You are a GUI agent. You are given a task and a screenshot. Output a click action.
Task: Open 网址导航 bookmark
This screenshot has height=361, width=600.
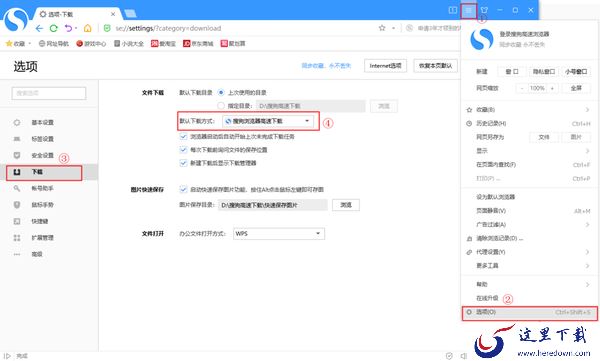(x=54, y=44)
